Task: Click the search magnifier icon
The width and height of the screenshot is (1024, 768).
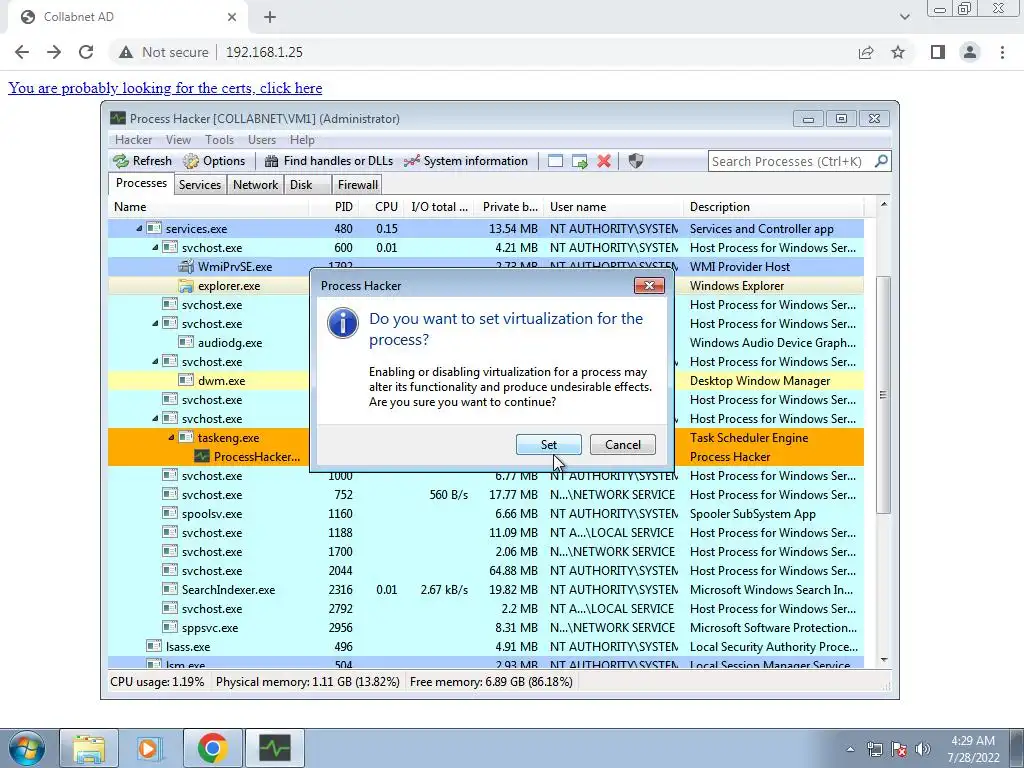Action: pos(881,161)
